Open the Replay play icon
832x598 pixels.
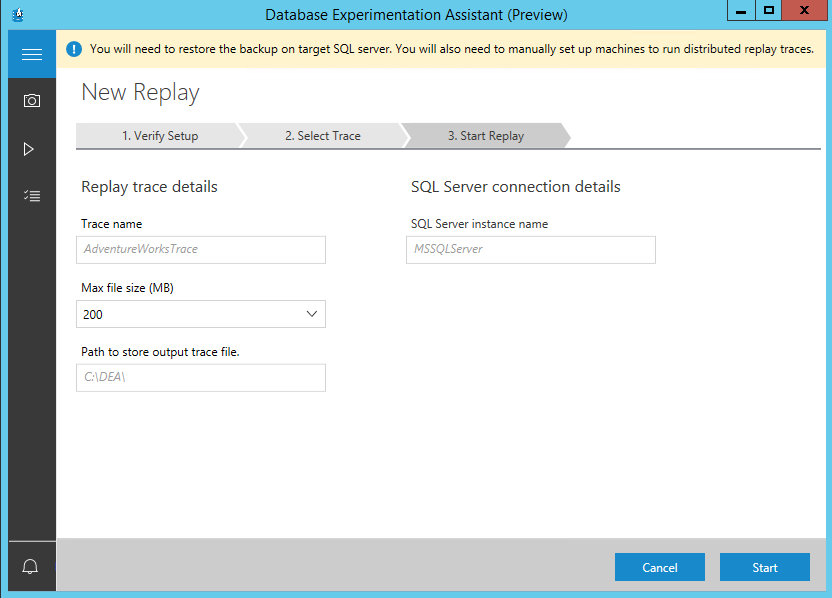29,149
